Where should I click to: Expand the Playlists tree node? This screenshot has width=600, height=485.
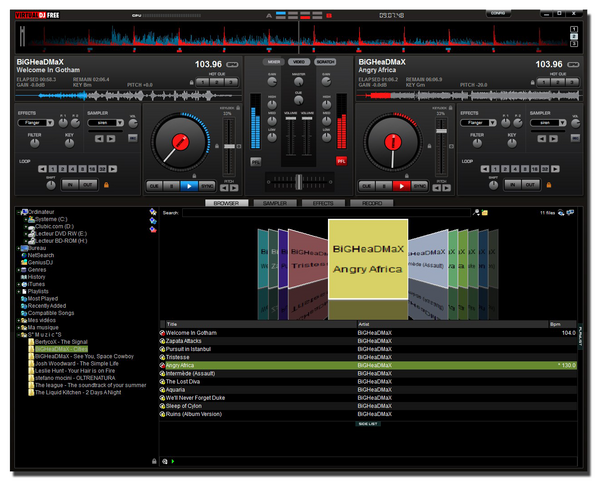pos(17,291)
